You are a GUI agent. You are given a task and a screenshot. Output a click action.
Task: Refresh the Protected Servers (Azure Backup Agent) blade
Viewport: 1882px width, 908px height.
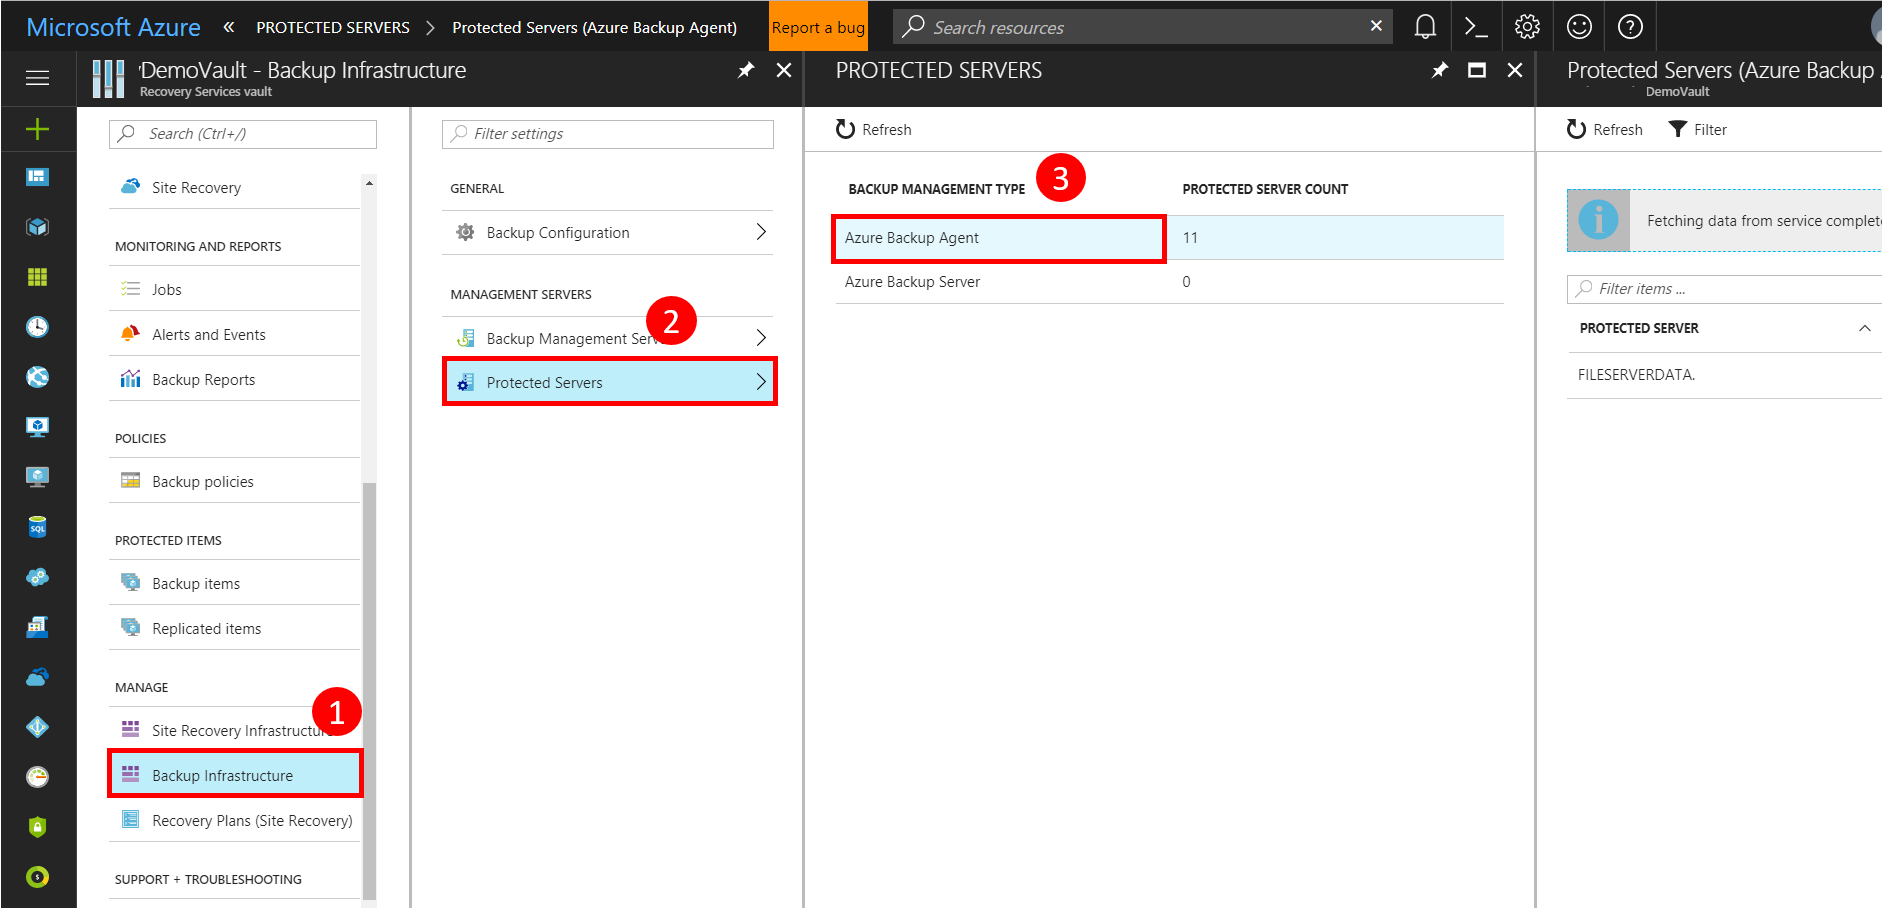1604,129
